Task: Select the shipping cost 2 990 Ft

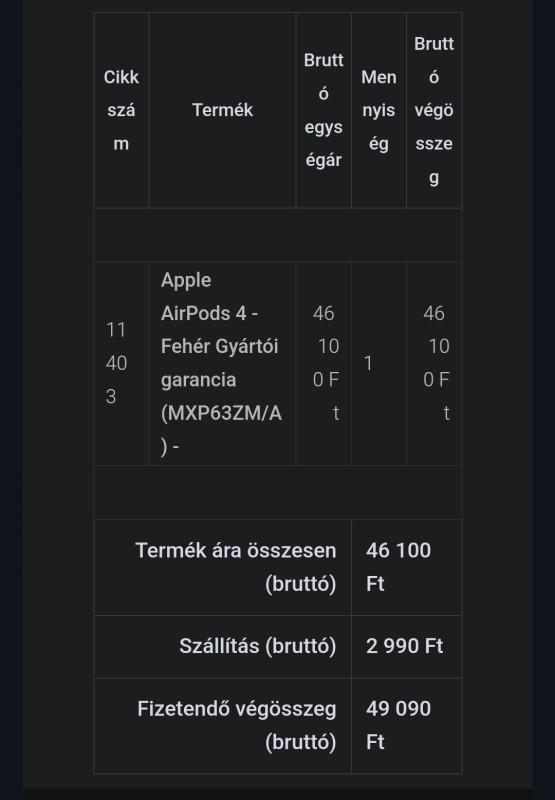Action: [405, 646]
